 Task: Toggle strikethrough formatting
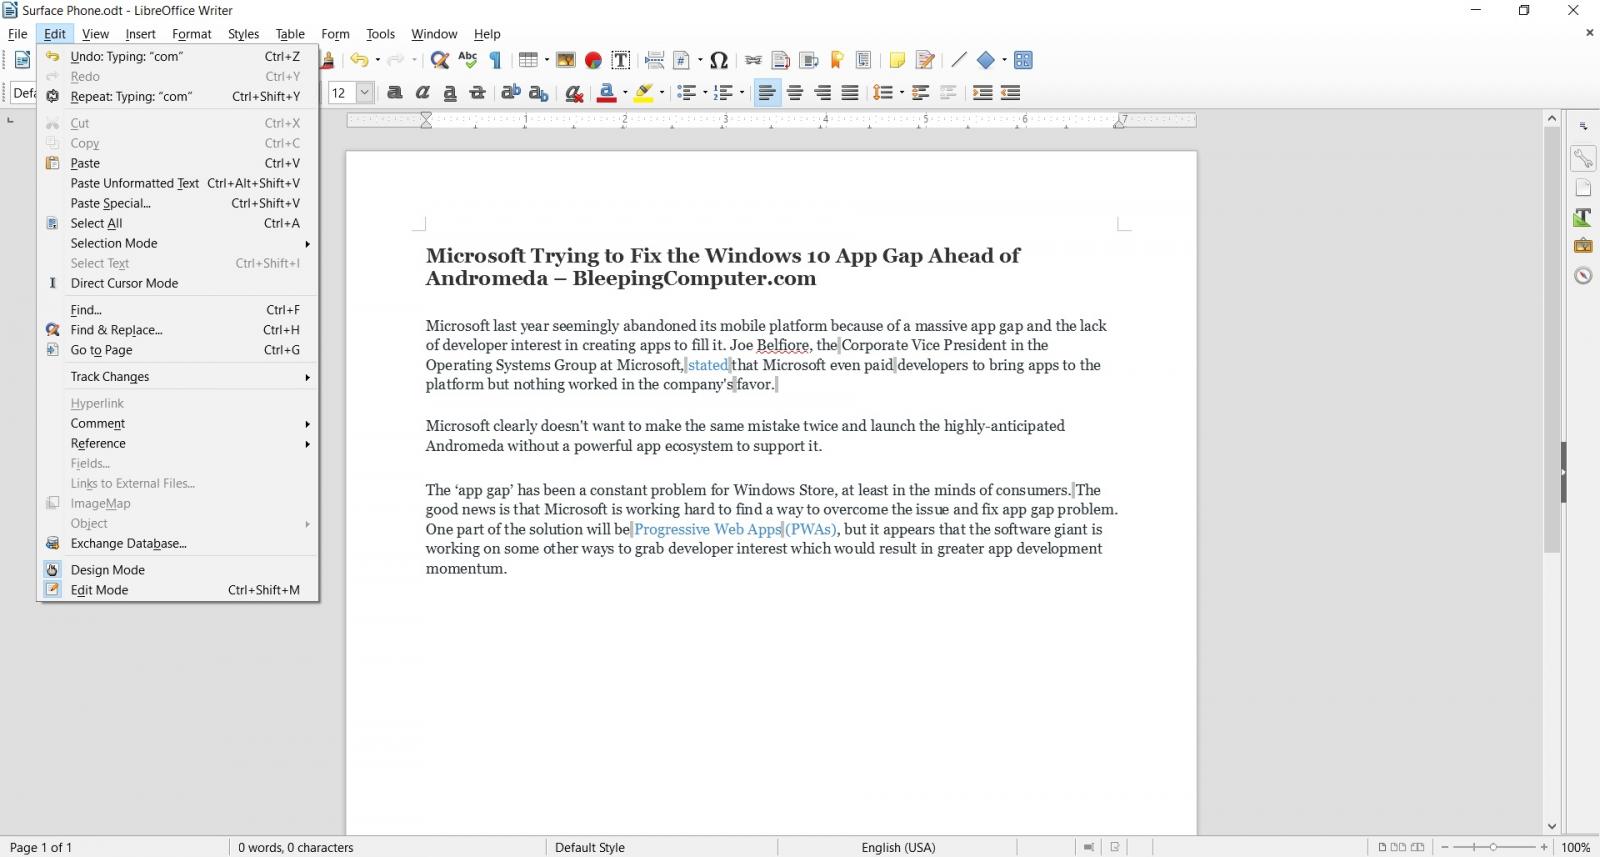[478, 93]
